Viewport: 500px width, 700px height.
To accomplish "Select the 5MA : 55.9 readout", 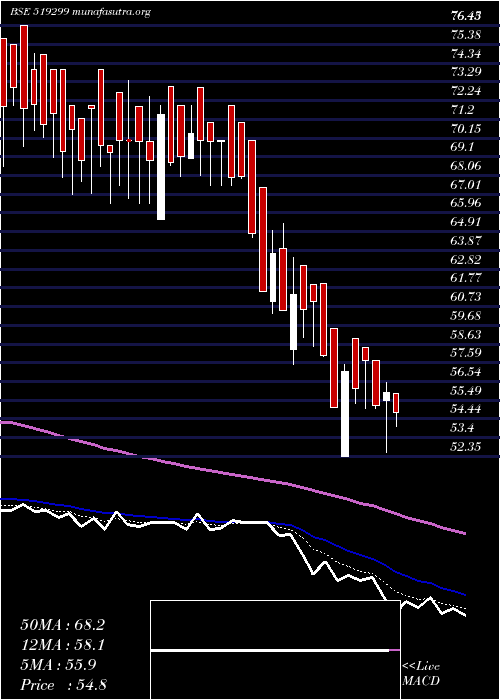I will (x=58, y=665).
